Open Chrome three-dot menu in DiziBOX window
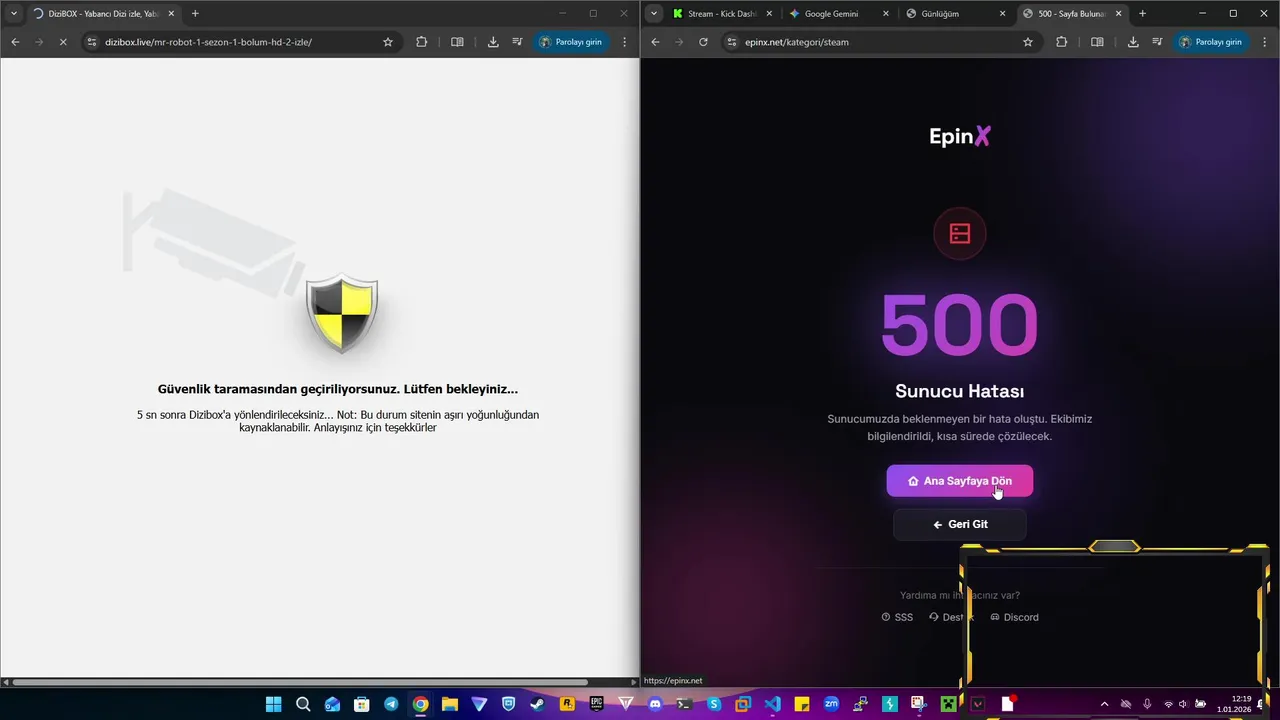The image size is (1280, 720). coord(625,42)
